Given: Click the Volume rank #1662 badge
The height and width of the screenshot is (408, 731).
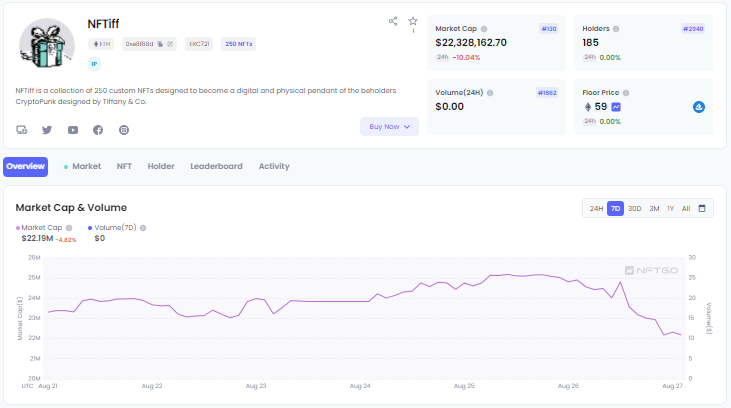Looking at the screenshot, I should [547, 93].
